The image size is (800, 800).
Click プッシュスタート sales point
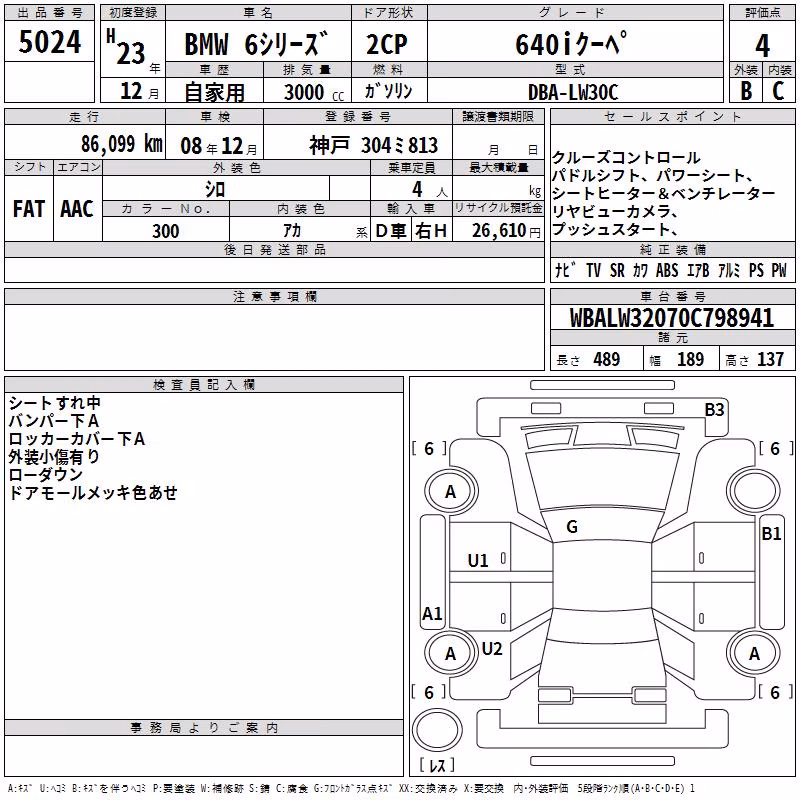pyautogui.click(x=615, y=229)
